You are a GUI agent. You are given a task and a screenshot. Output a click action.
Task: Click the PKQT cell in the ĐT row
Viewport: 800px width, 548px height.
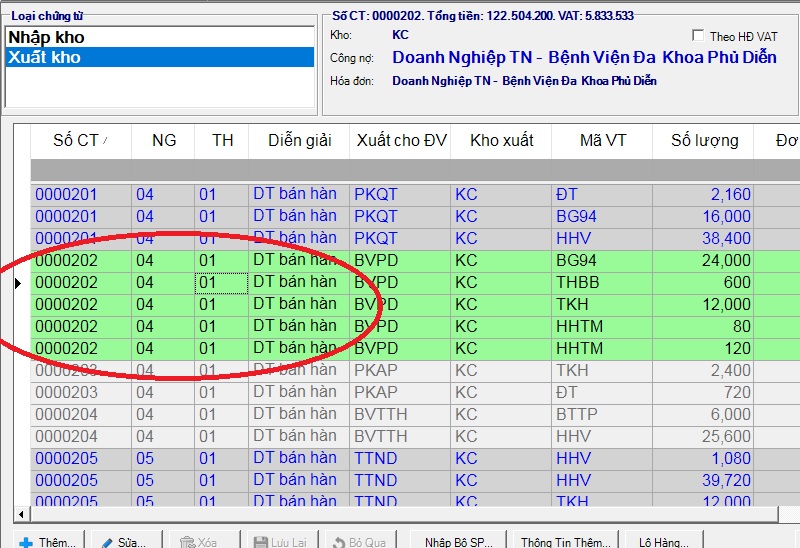pos(401,194)
